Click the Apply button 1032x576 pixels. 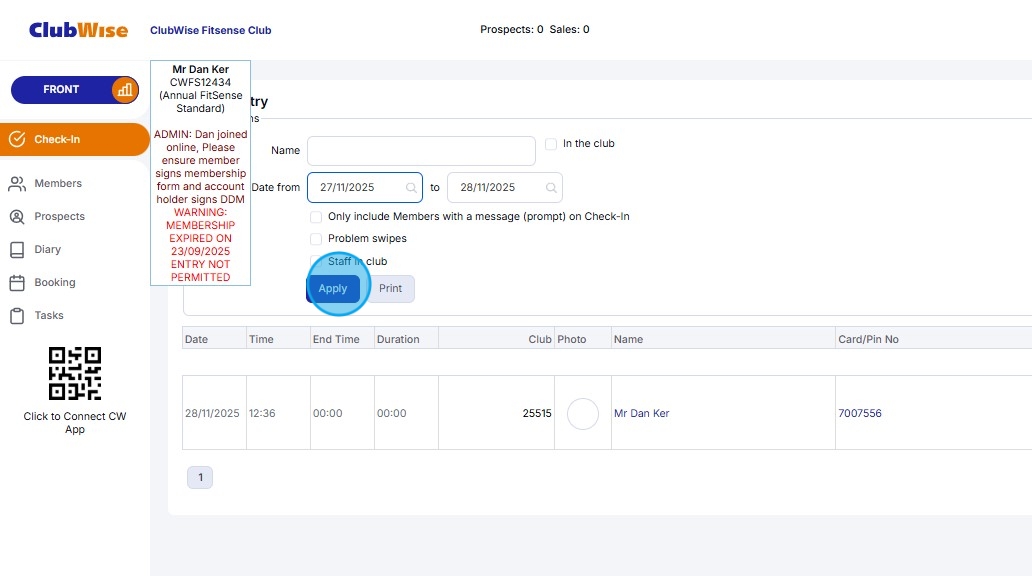[x=333, y=288]
